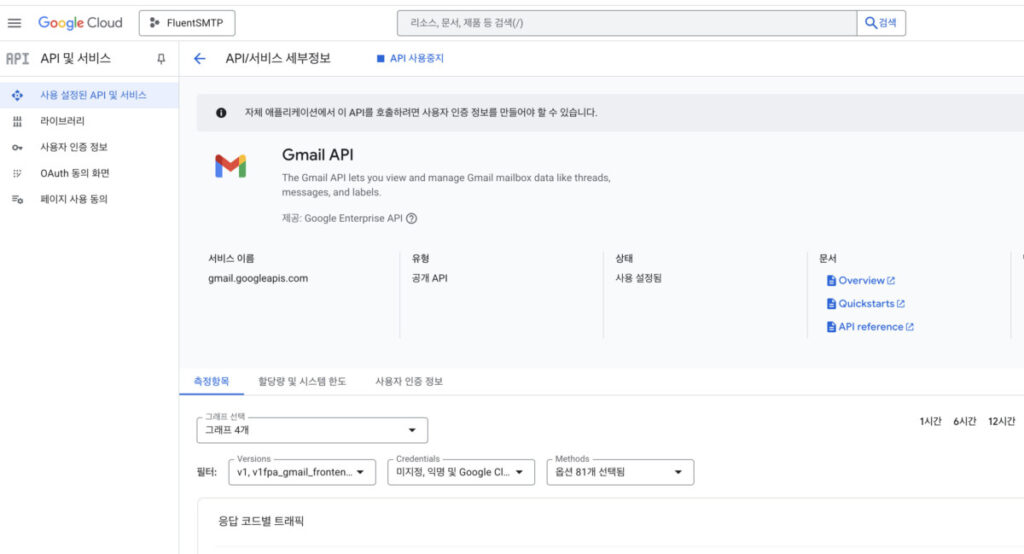Click the 페이지 사용 동의 settings icon
Image resolution: width=1024 pixels, height=554 pixels.
[x=18, y=199]
